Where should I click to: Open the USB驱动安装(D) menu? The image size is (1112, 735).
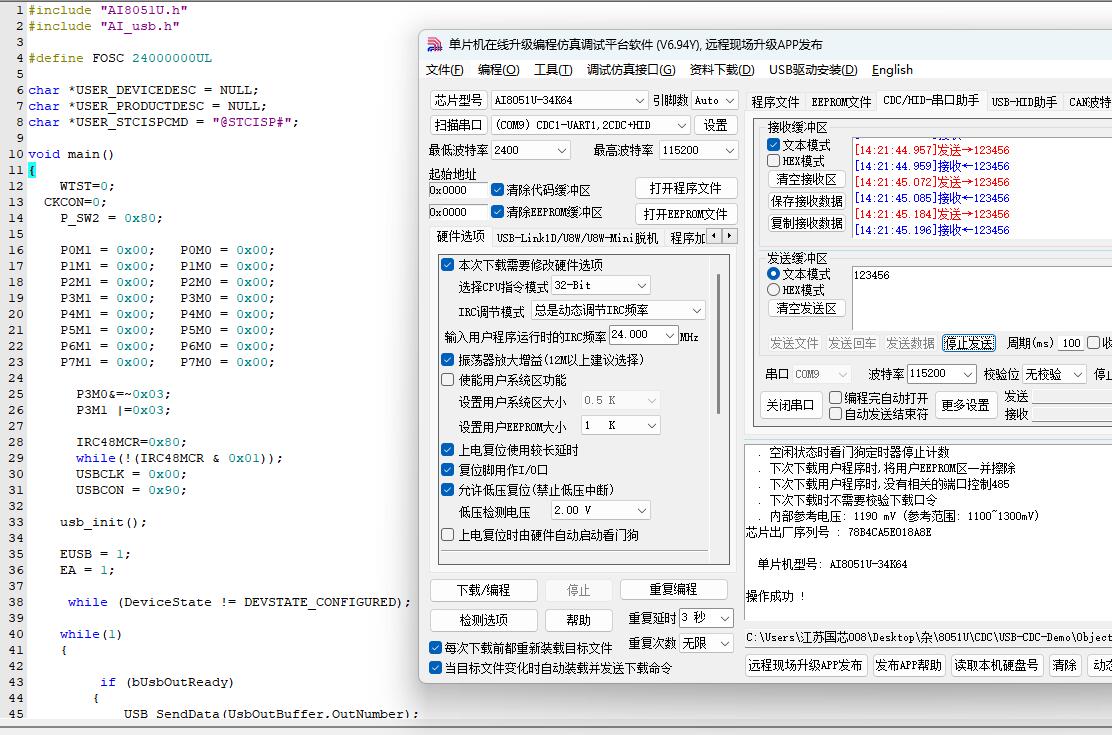[813, 70]
